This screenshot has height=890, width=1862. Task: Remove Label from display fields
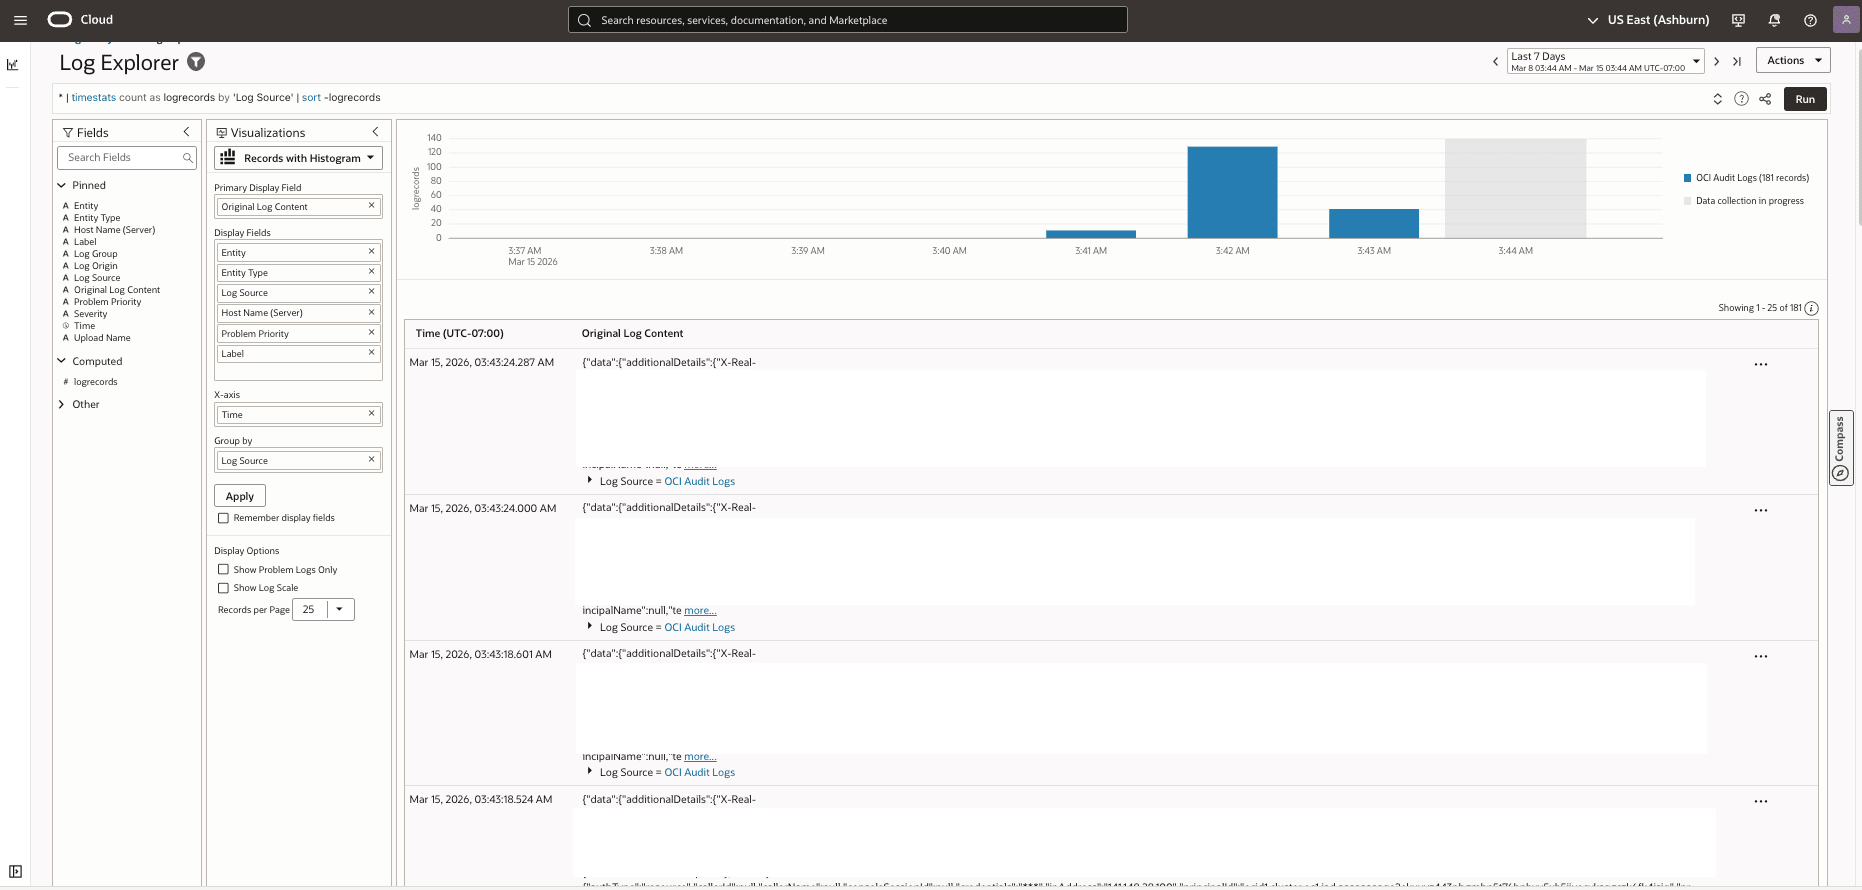coord(371,353)
